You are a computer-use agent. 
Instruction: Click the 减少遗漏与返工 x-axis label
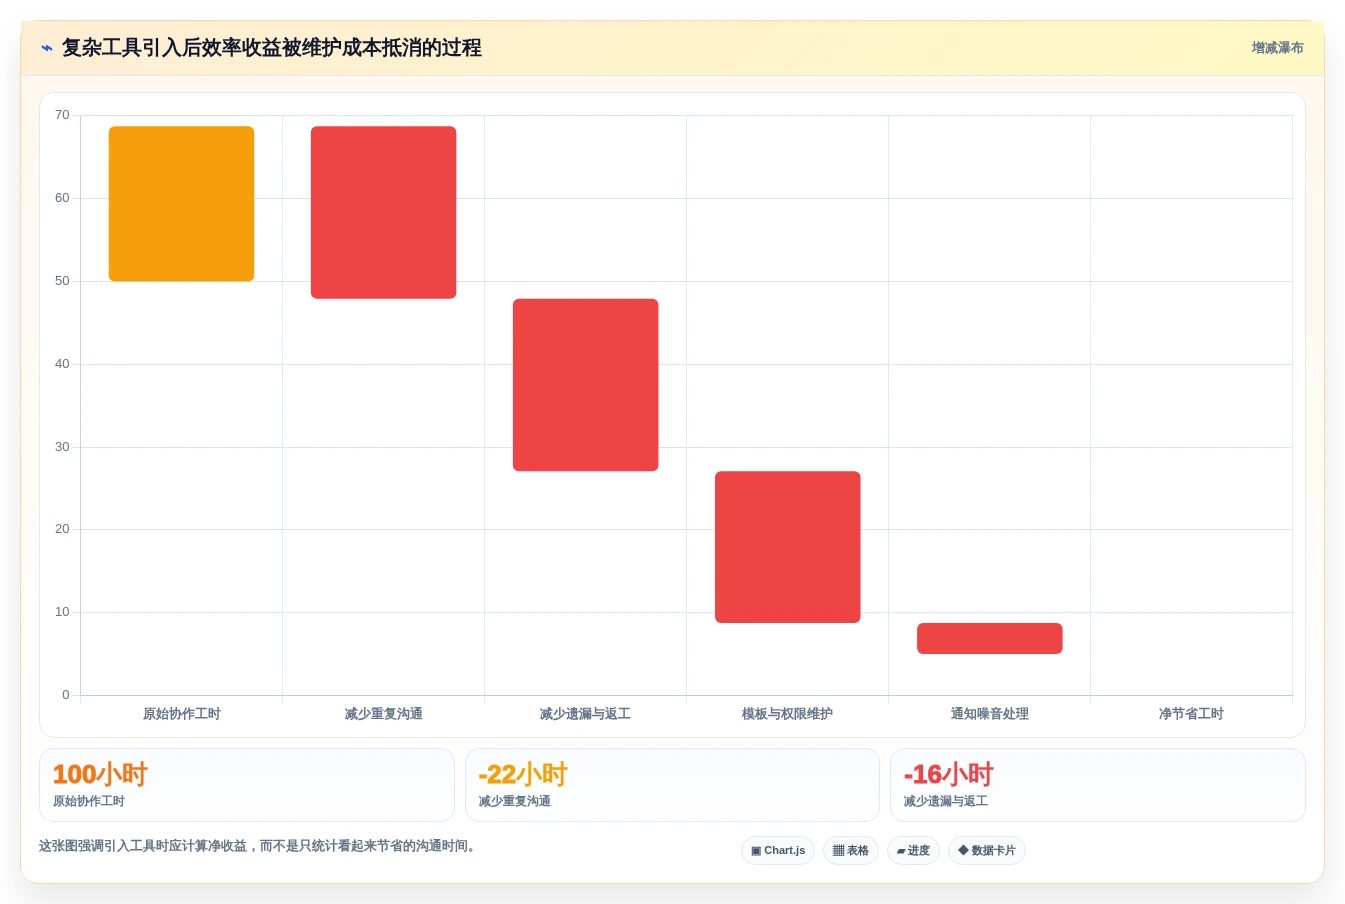click(x=585, y=714)
